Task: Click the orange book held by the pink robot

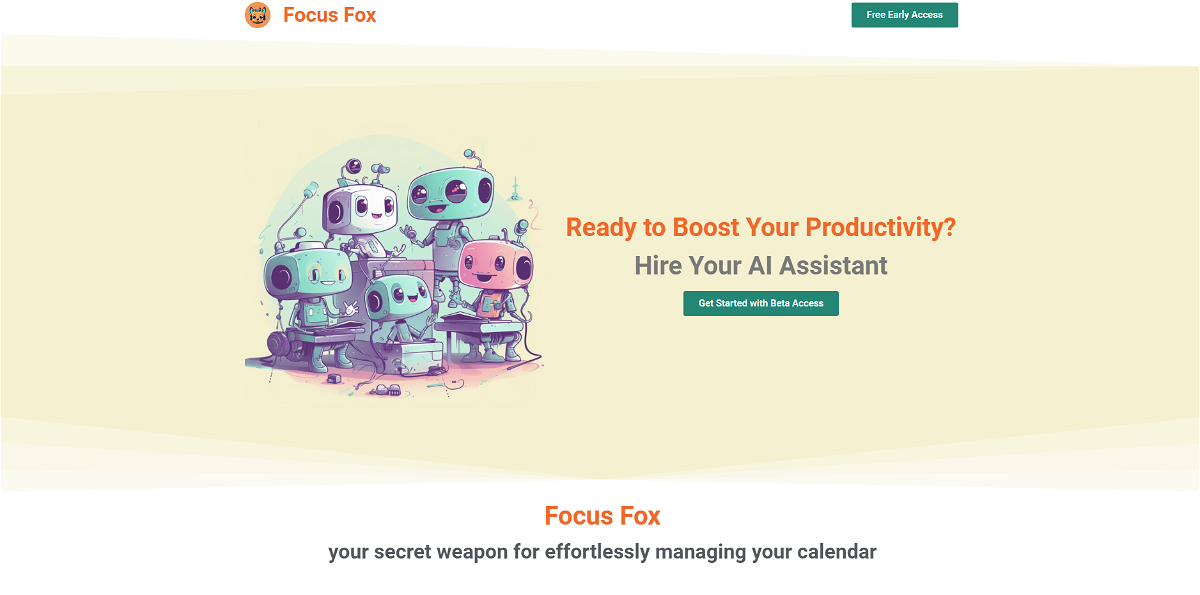Action: [x=487, y=302]
